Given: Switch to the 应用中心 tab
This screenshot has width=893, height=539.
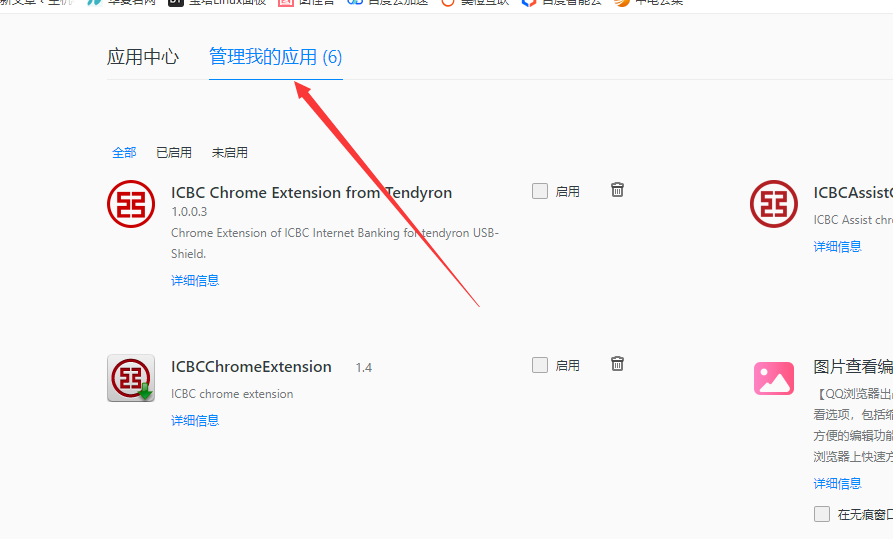Looking at the screenshot, I should pyautogui.click(x=143, y=57).
